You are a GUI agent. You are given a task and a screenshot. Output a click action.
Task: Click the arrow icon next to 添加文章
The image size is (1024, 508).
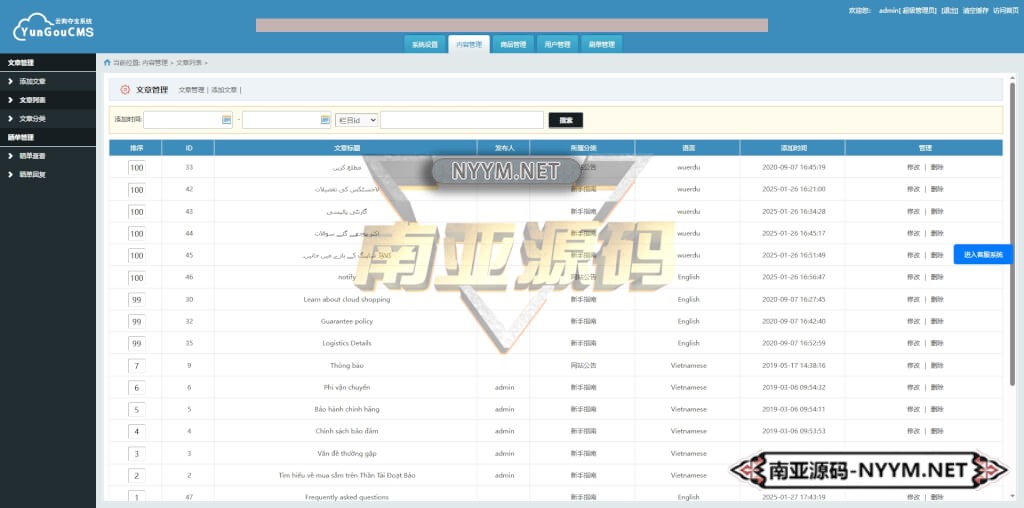pyautogui.click(x=10, y=81)
